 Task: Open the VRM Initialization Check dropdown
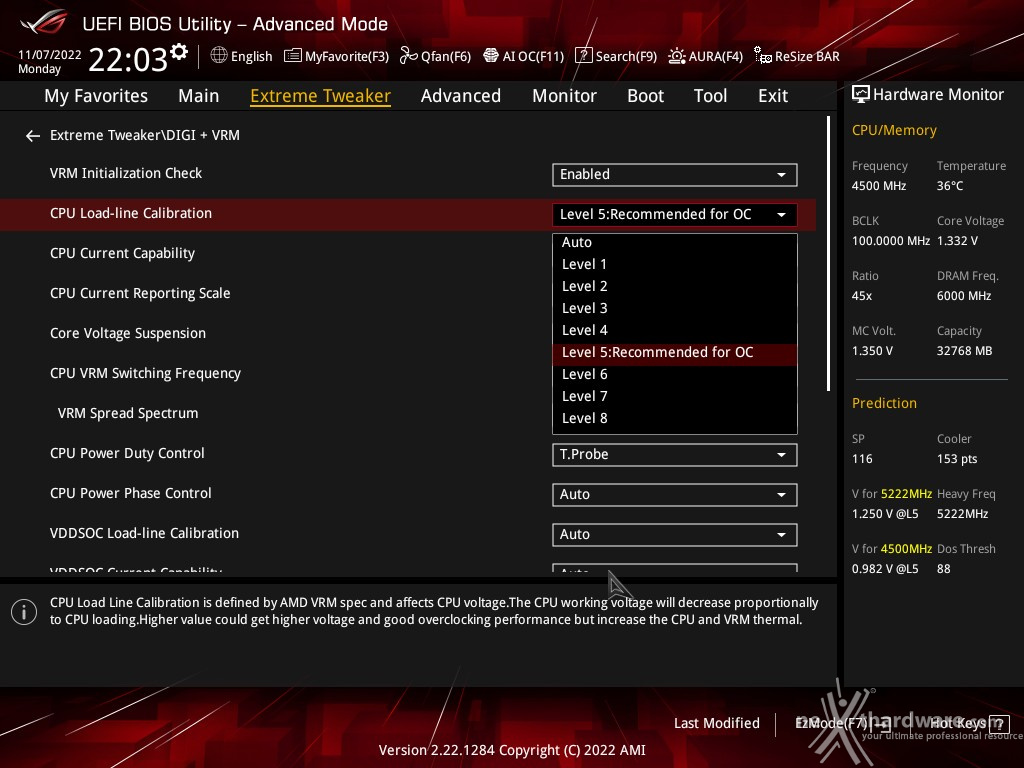click(675, 174)
